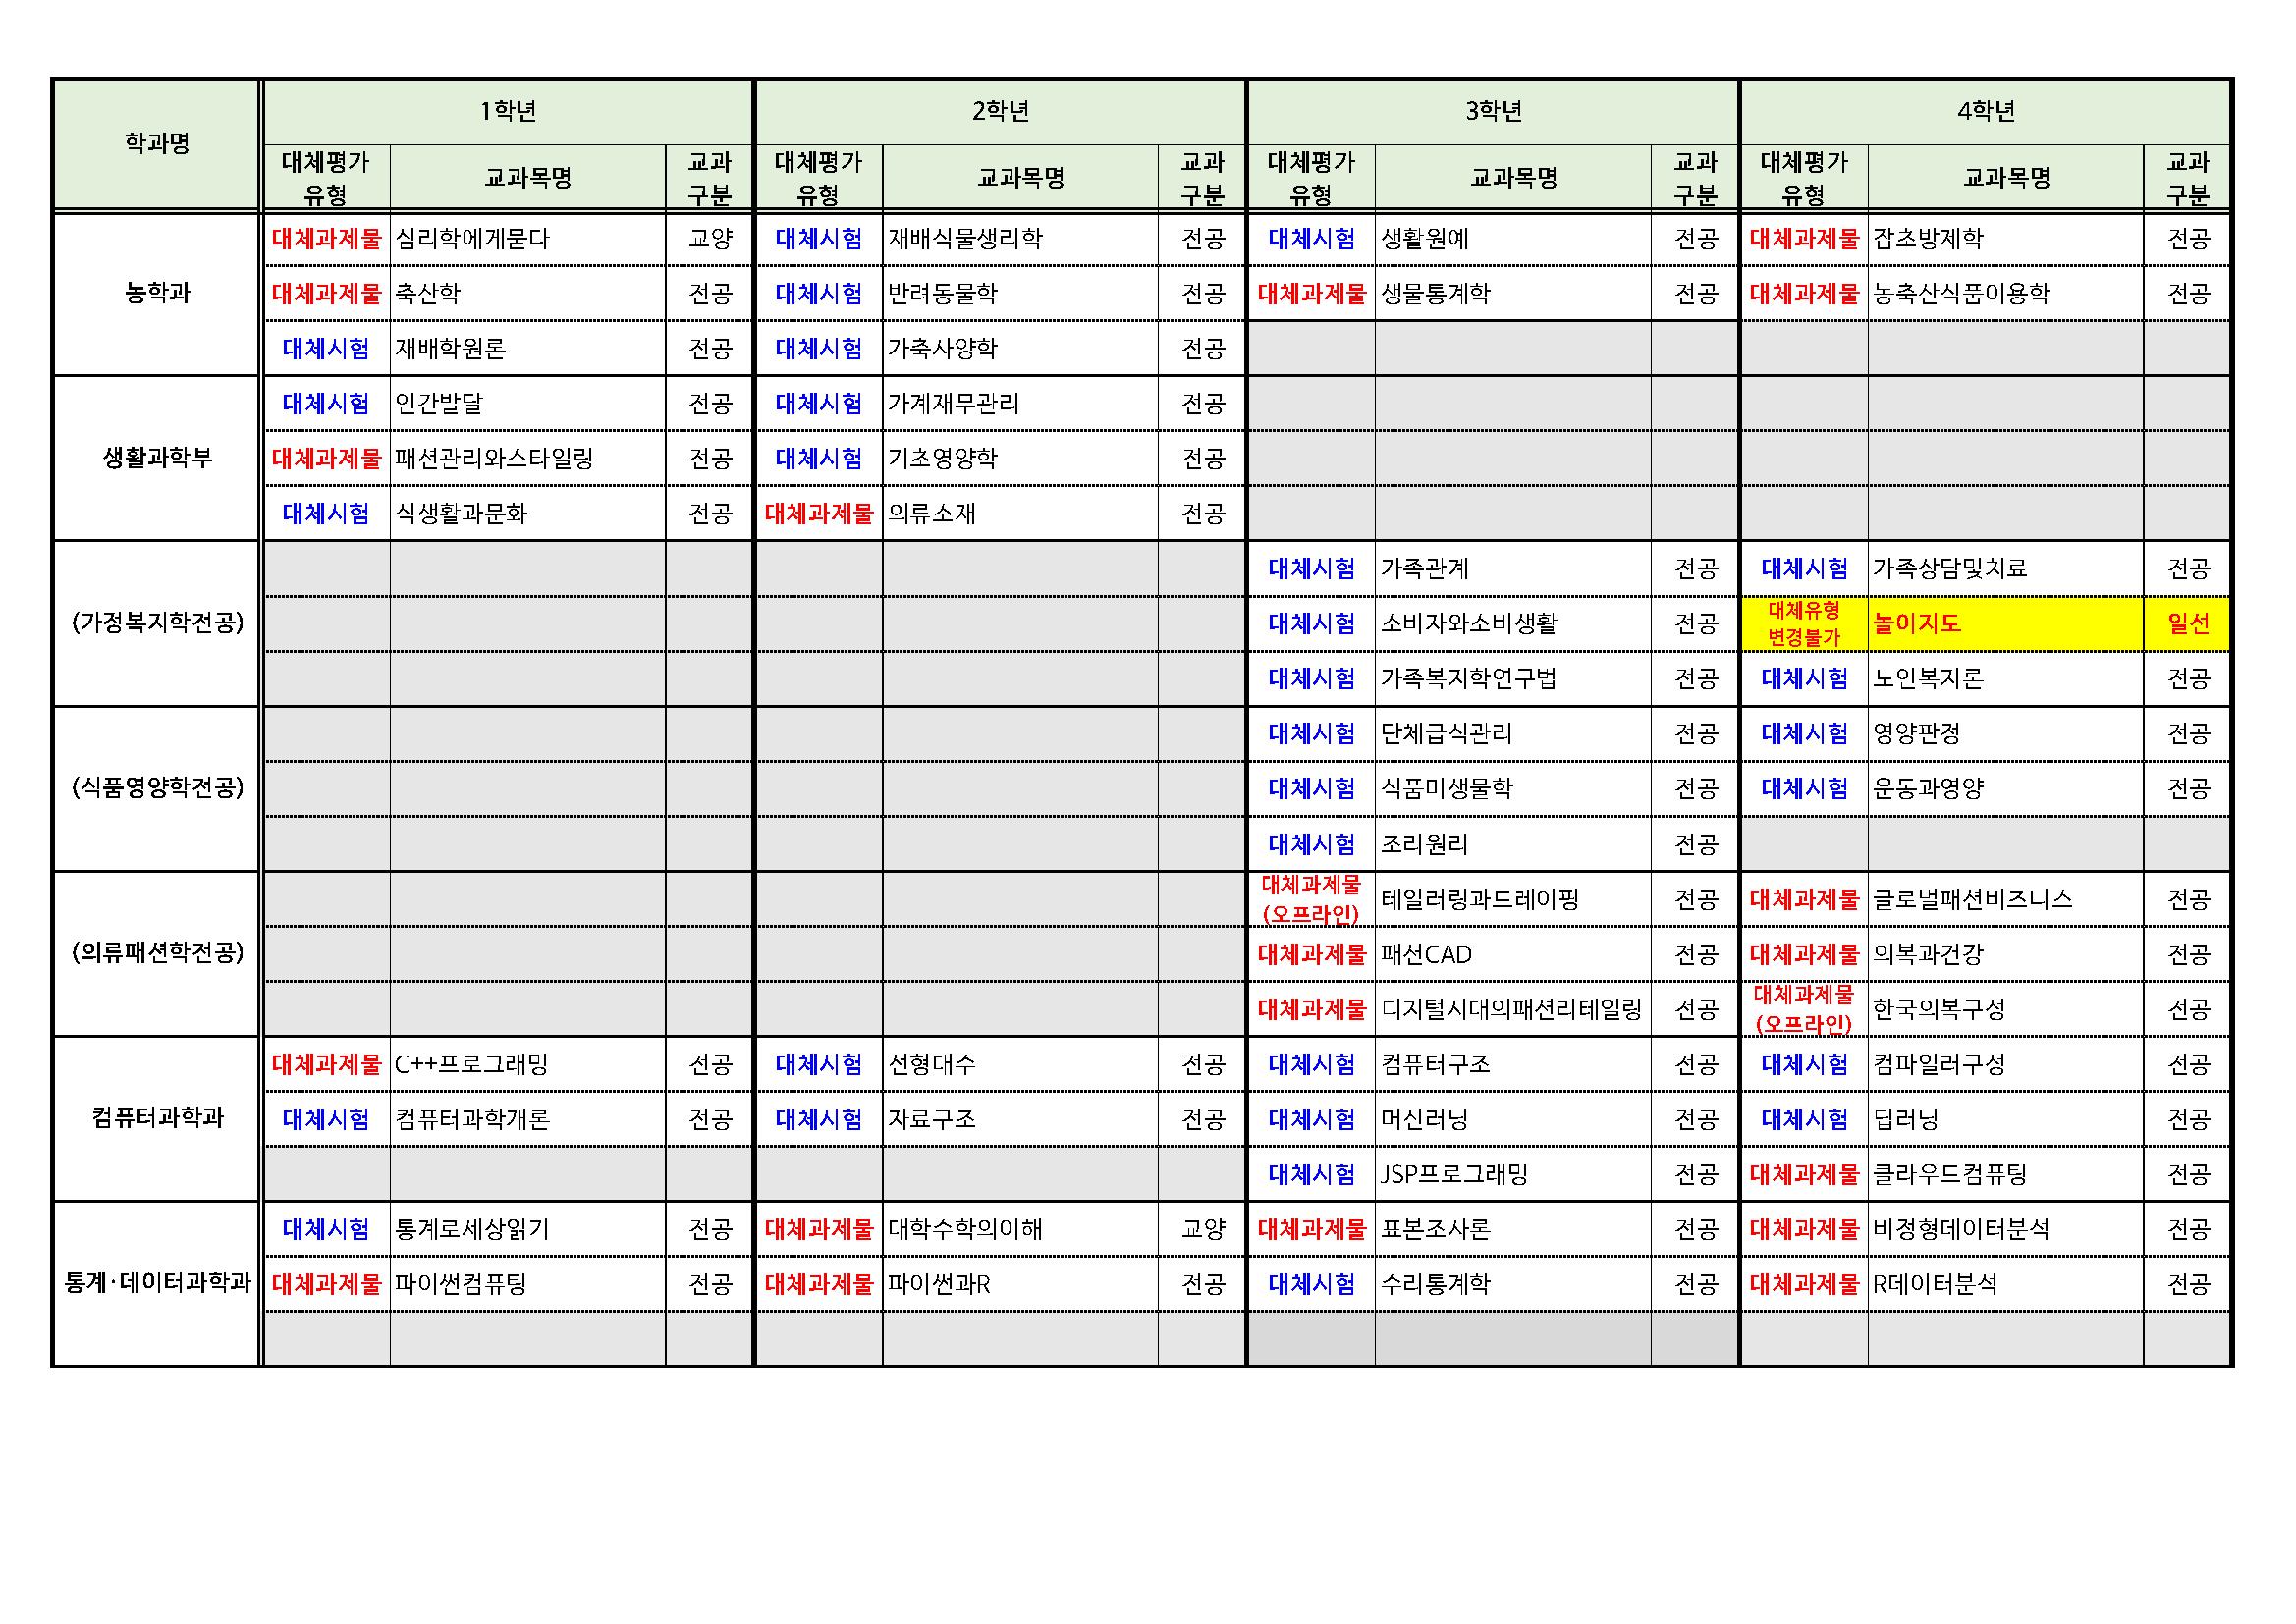This screenshot has width=2296, height=1624.
Task: Select the 식품미생물학 course cell
Action: pos(1513,788)
